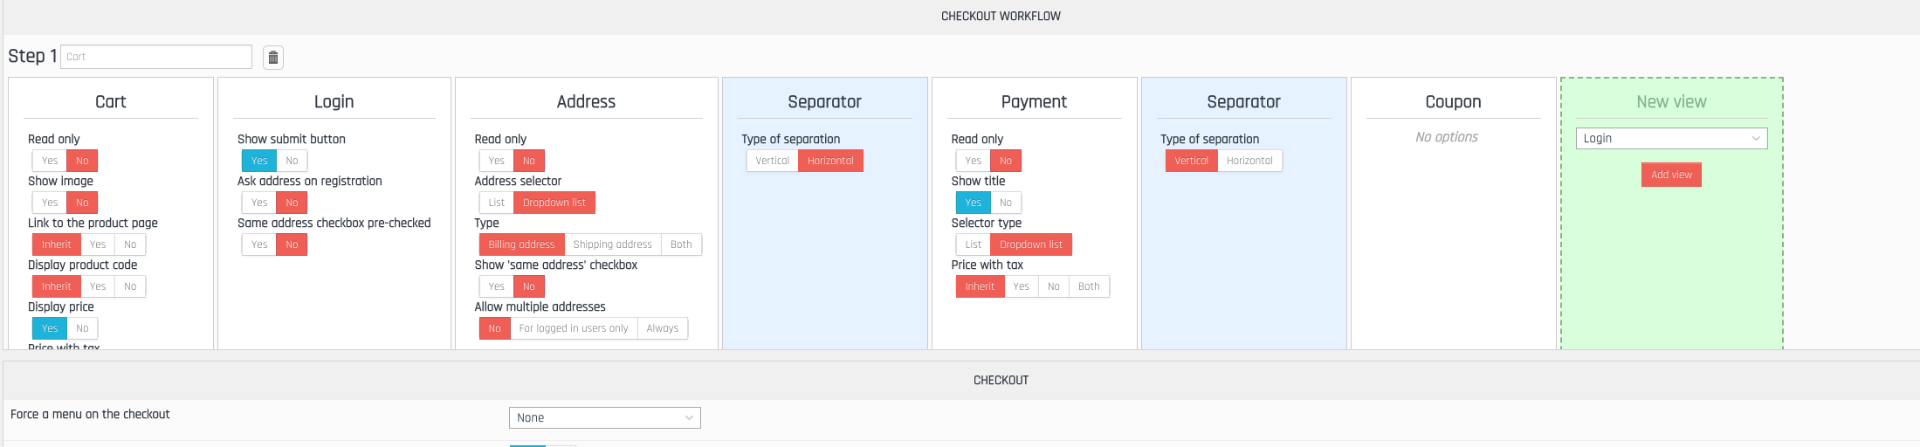Set Cart Read only to Yes
Image resolution: width=1920 pixels, height=447 pixels.
pos(49,161)
